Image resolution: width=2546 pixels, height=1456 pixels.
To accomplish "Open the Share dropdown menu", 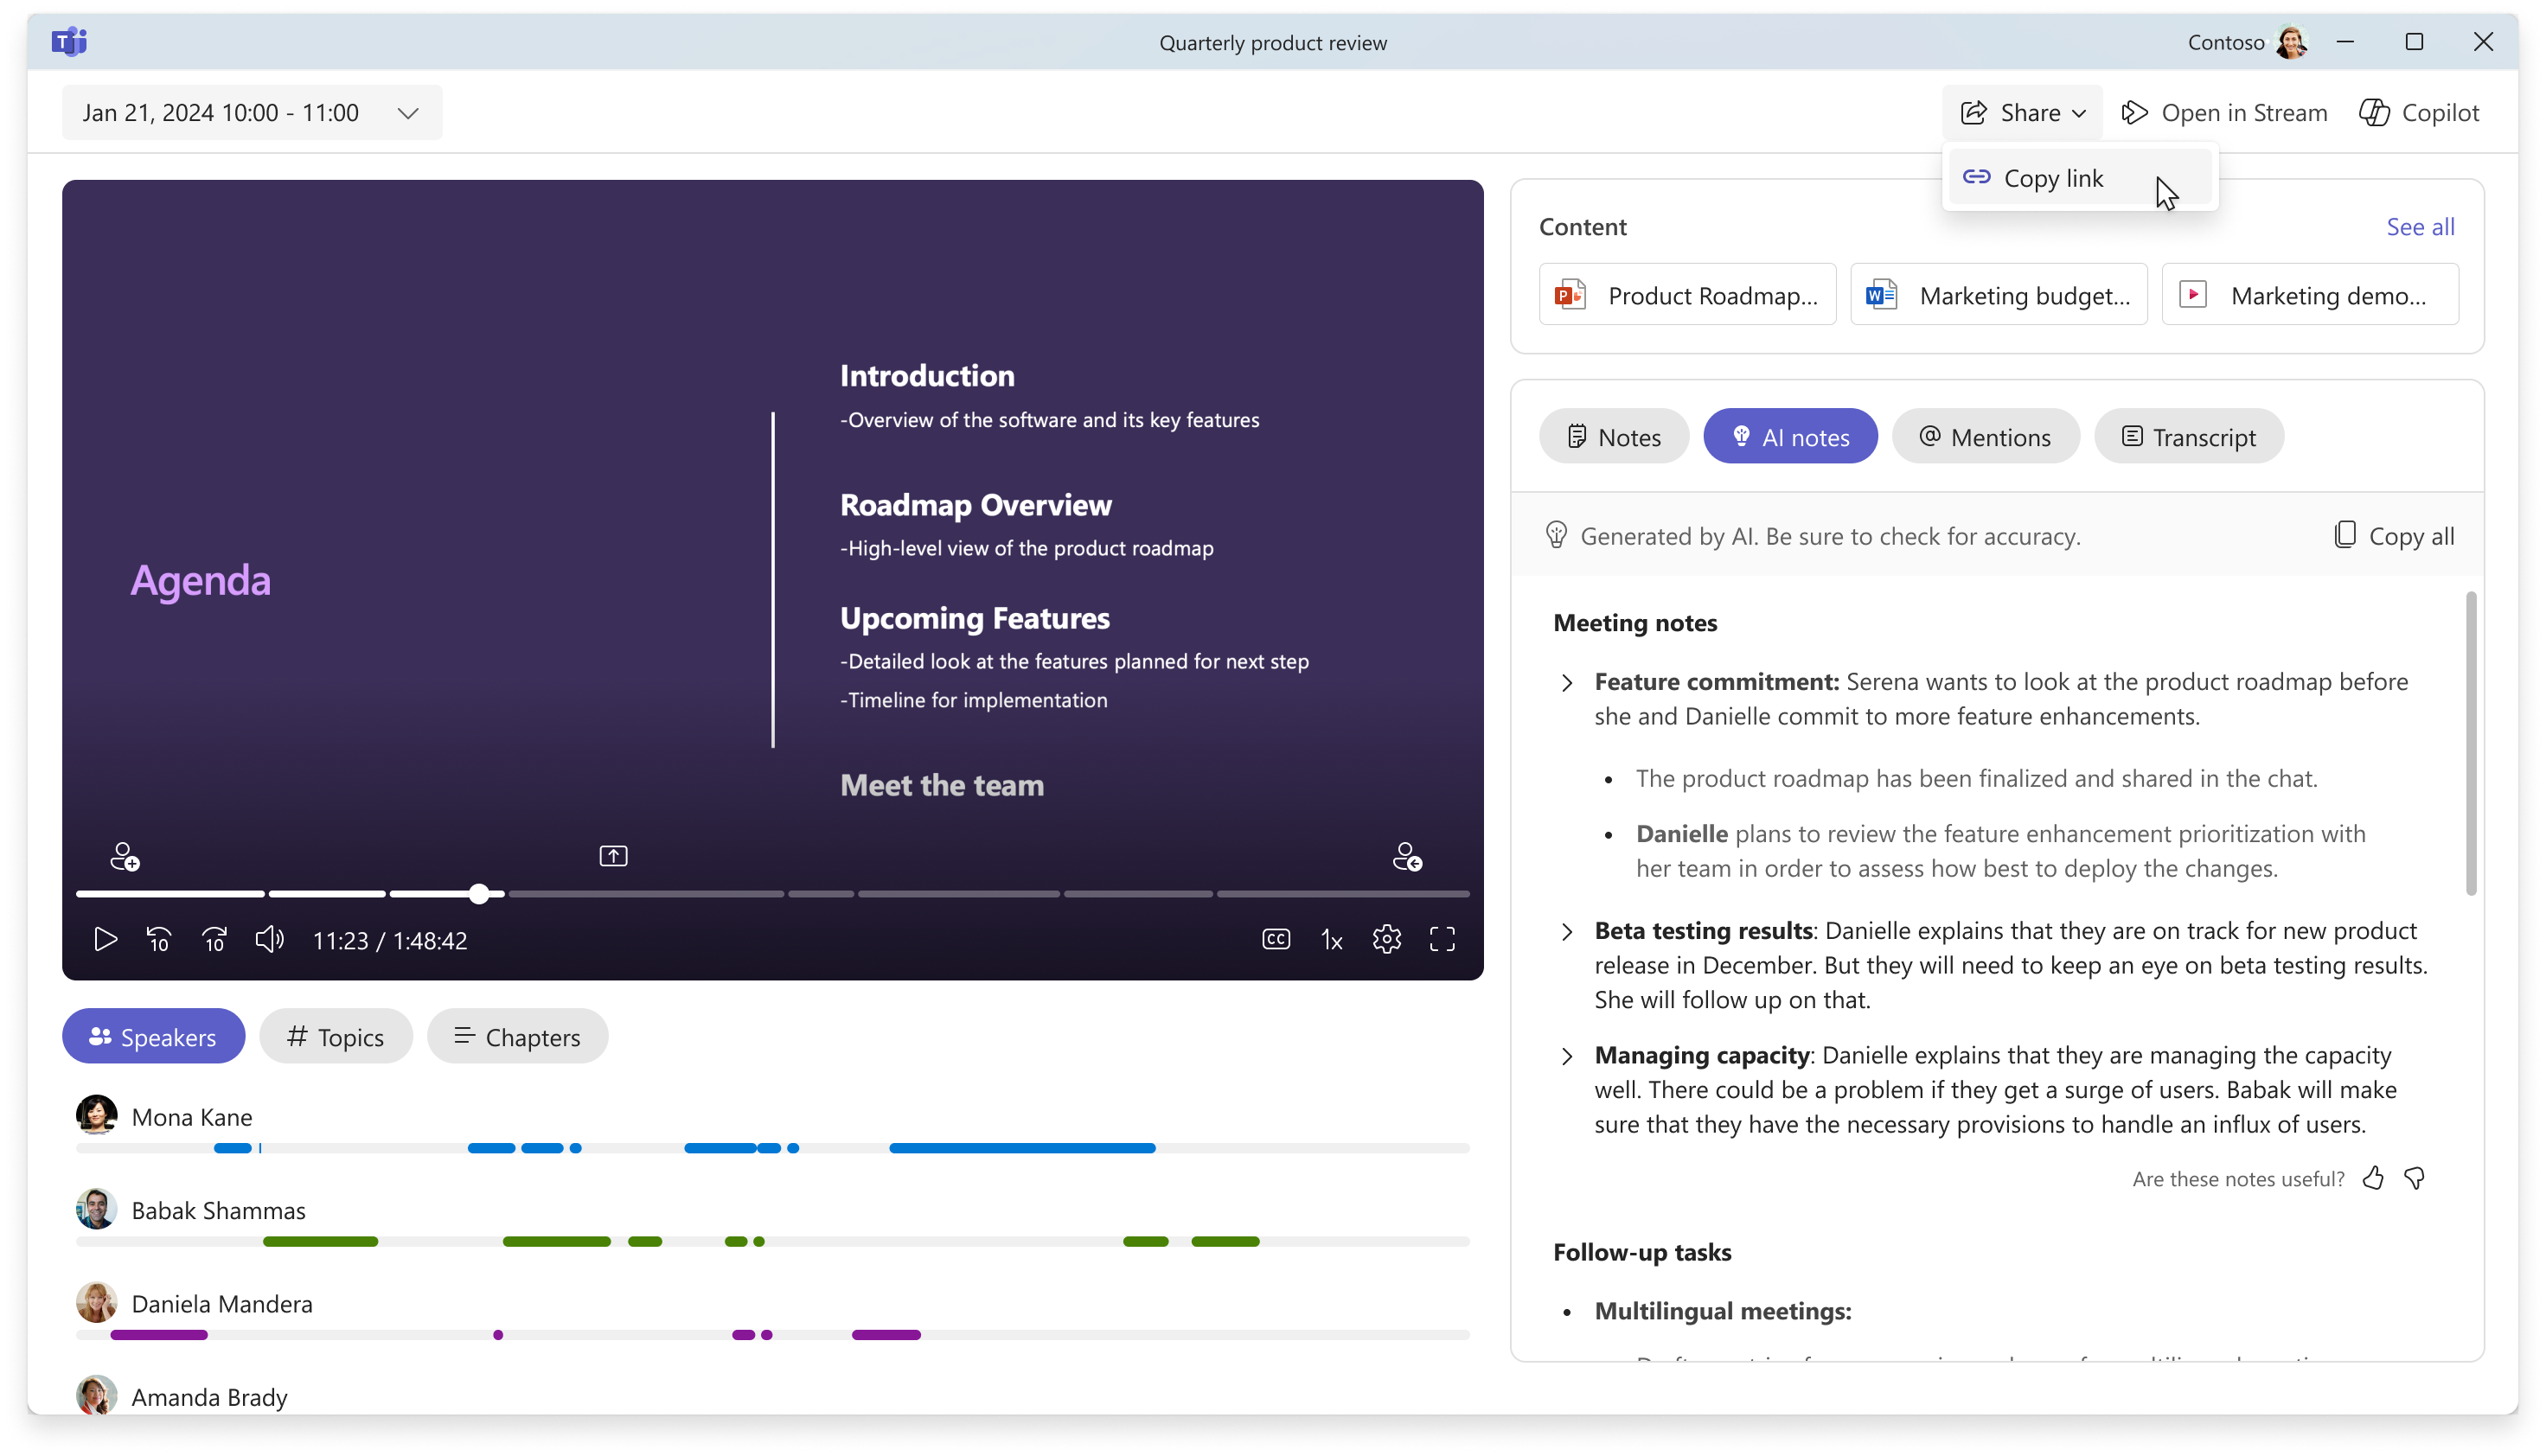I will point(2022,113).
